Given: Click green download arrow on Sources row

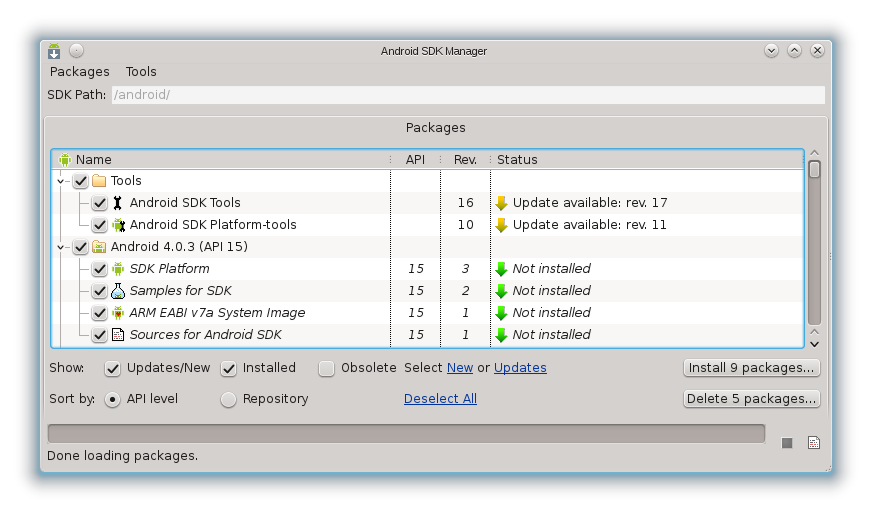Looking at the screenshot, I should point(502,335).
